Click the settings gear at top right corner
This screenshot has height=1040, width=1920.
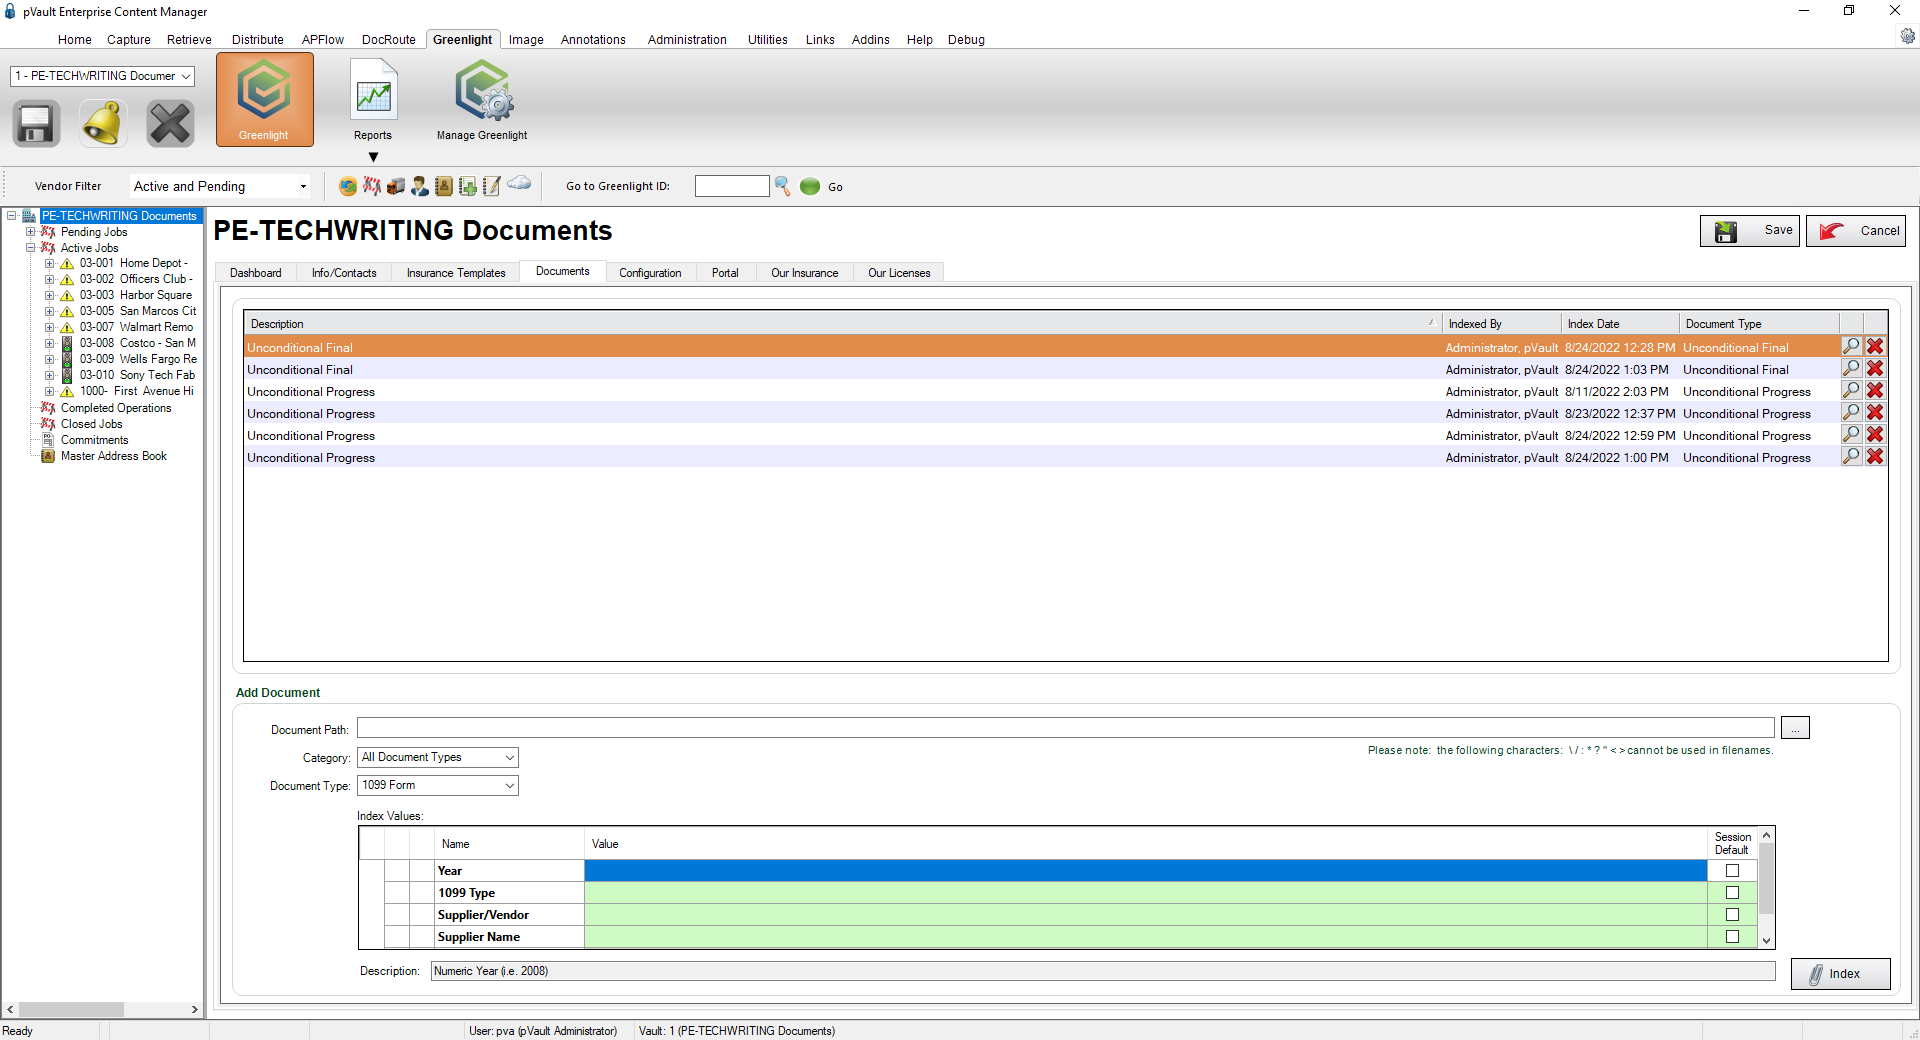(x=1907, y=36)
